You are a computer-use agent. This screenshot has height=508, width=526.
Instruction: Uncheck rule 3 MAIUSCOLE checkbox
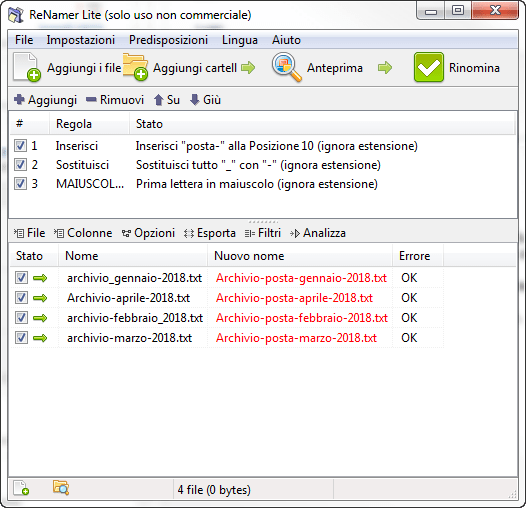pyautogui.click(x=20, y=184)
